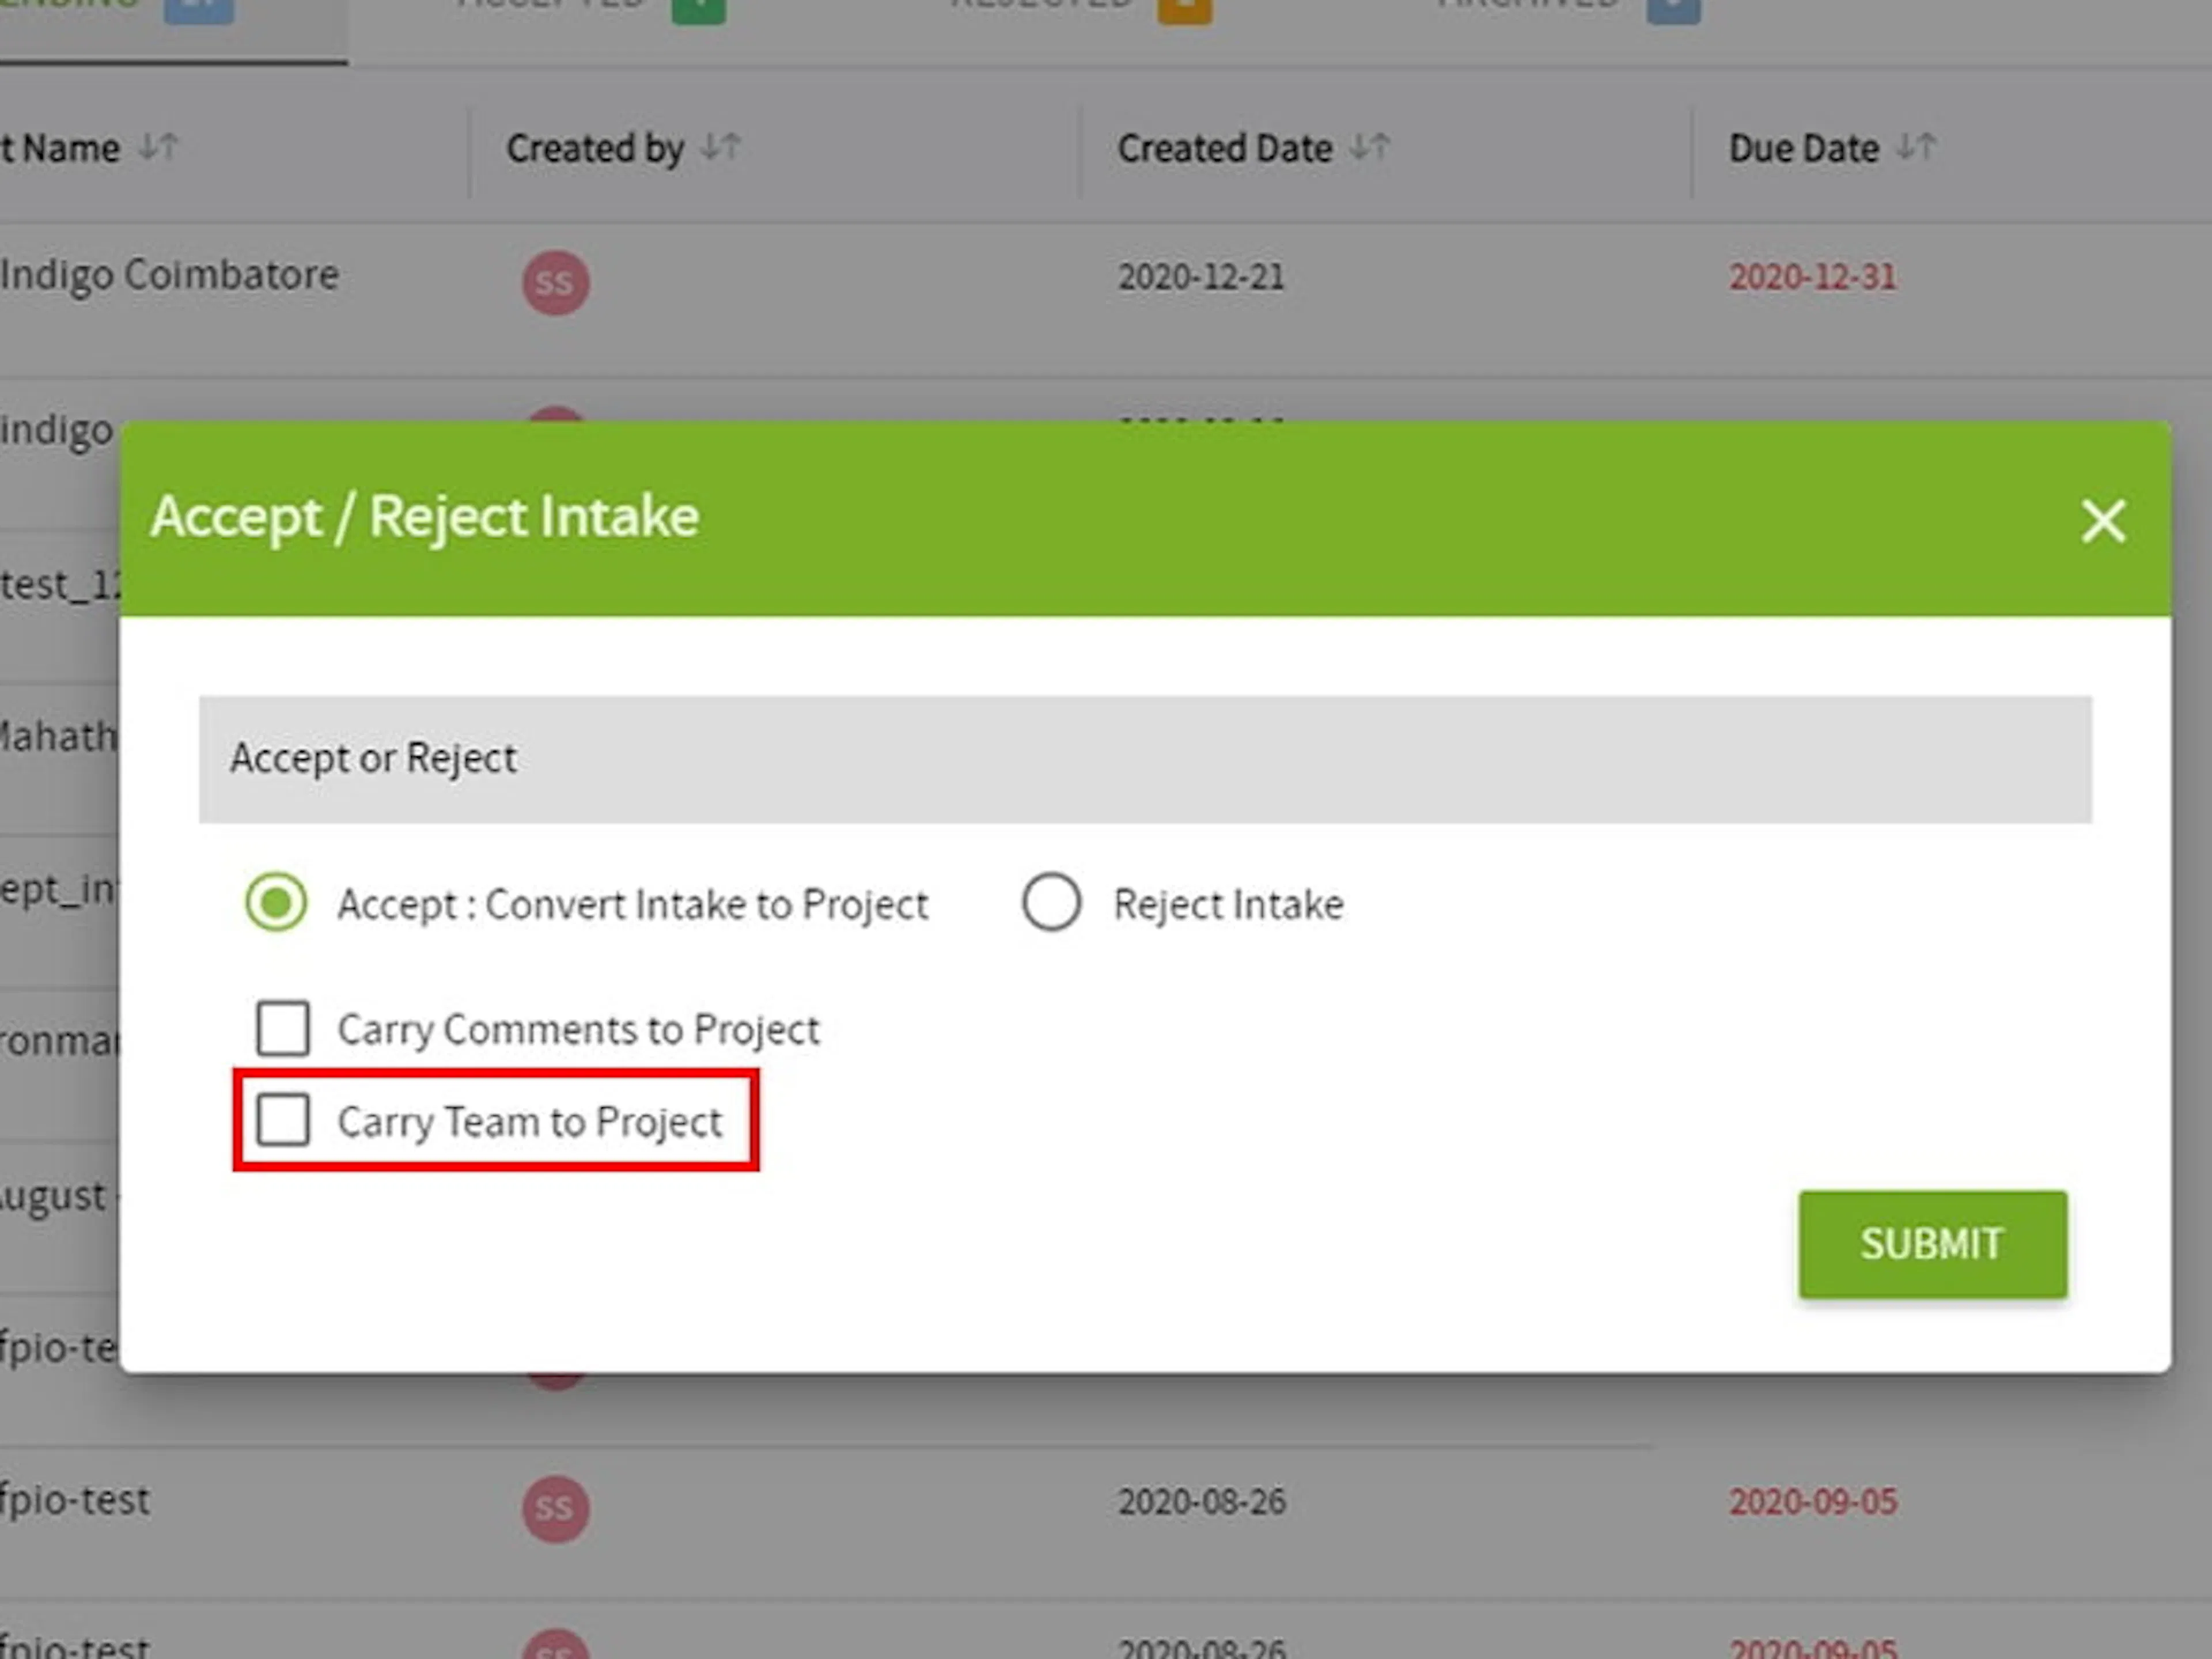Select the Reject Intake radio button

pos(1051,902)
